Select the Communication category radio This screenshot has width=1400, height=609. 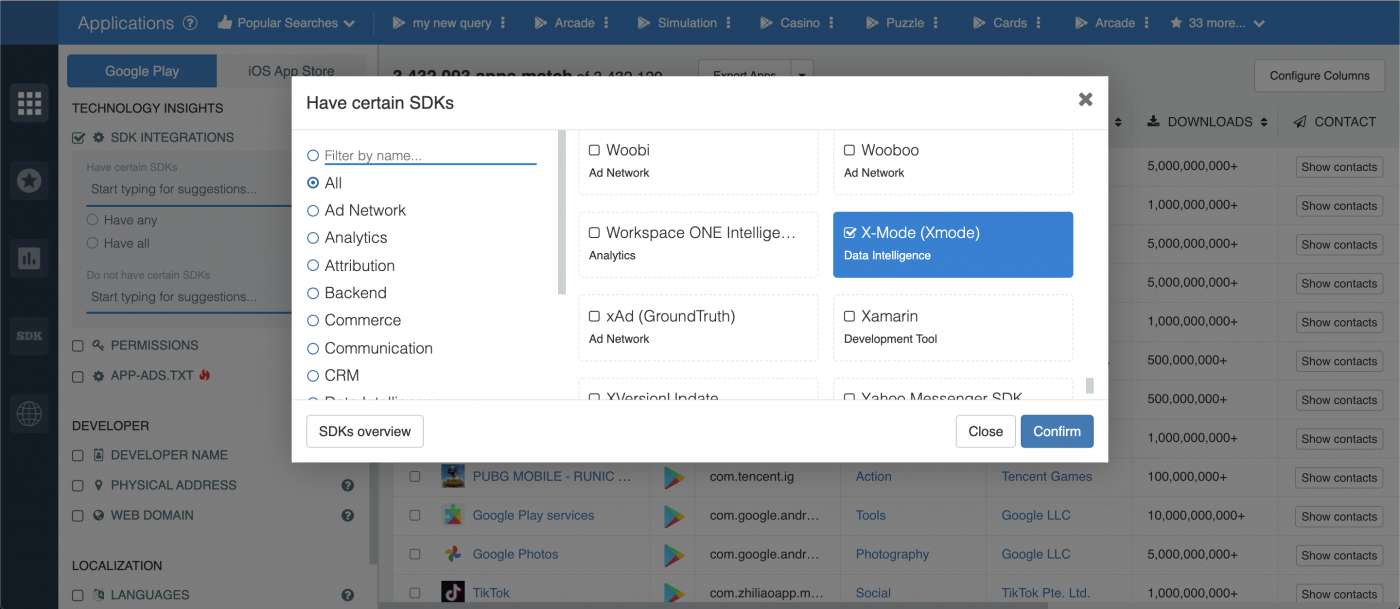point(313,348)
